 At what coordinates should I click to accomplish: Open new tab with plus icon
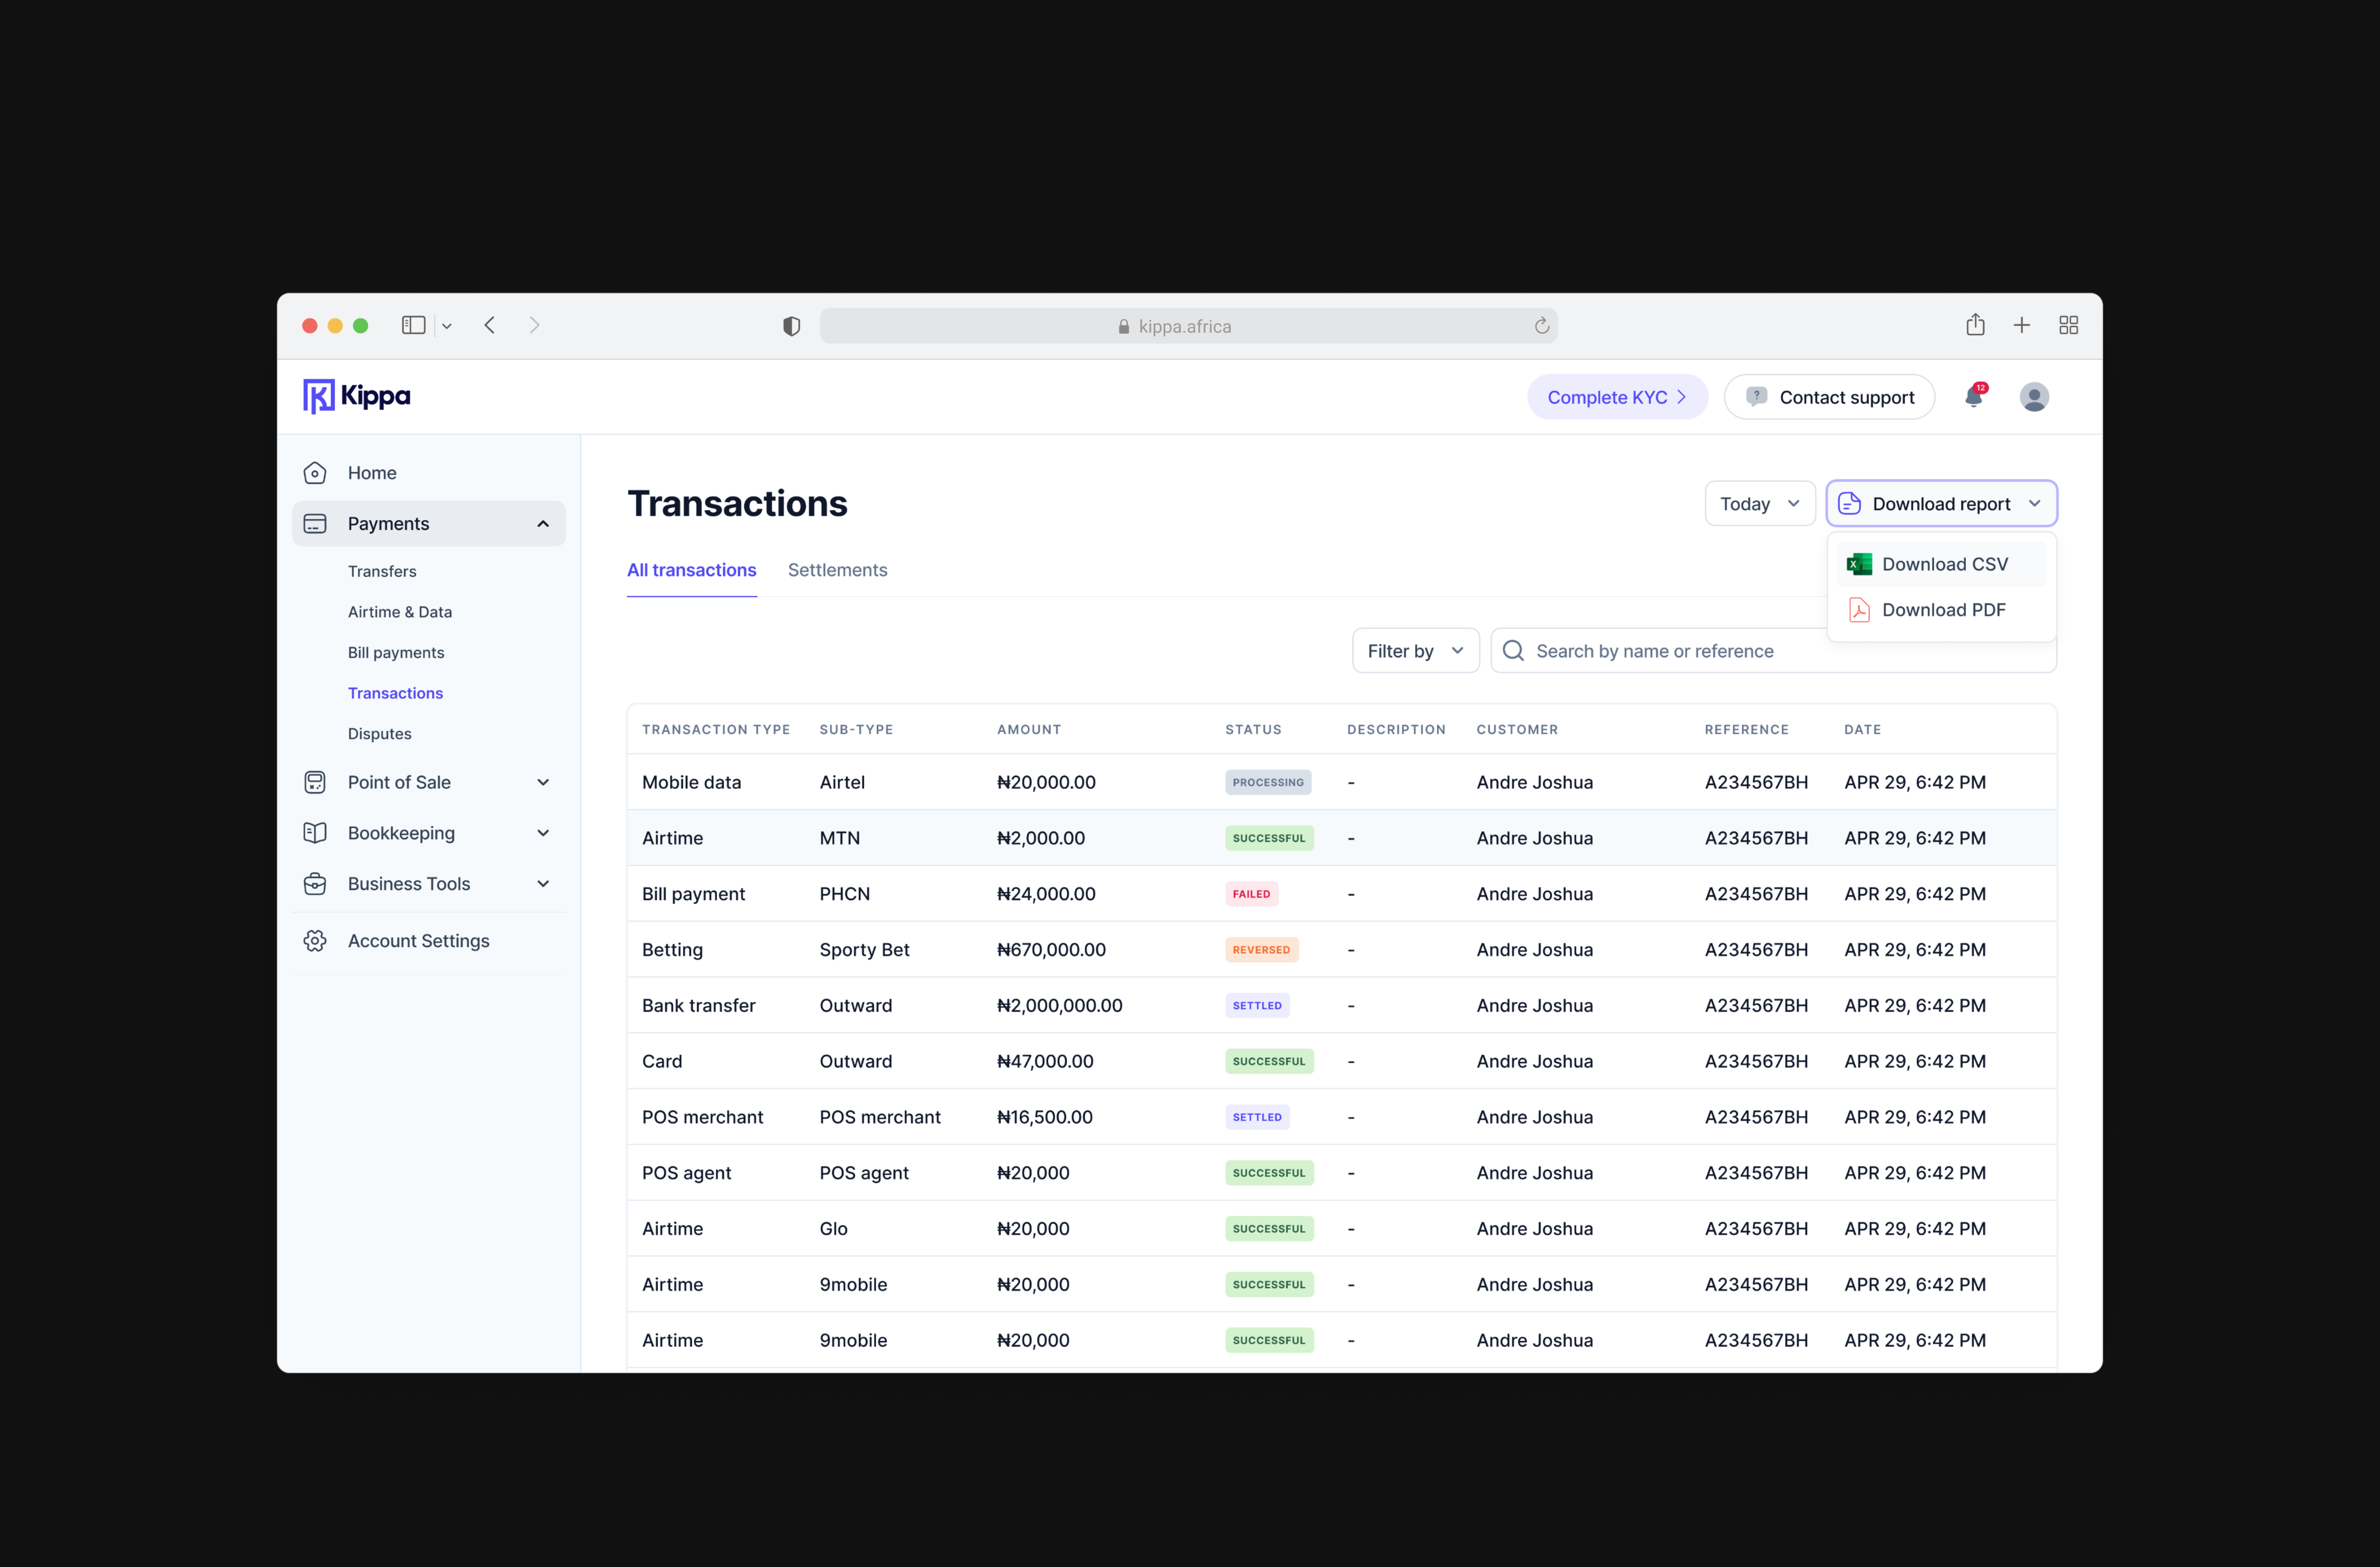2021,325
